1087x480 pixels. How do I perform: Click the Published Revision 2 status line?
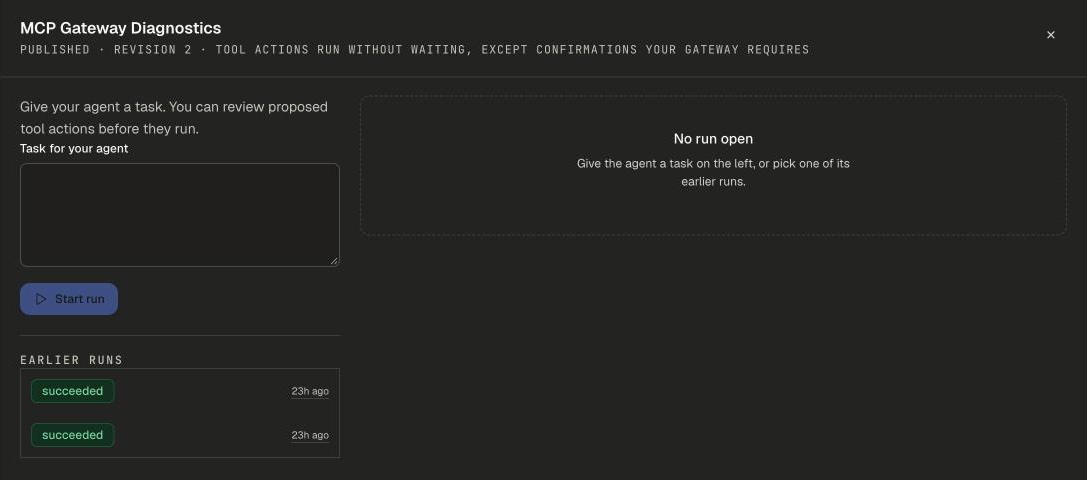click(x=415, y=50)
